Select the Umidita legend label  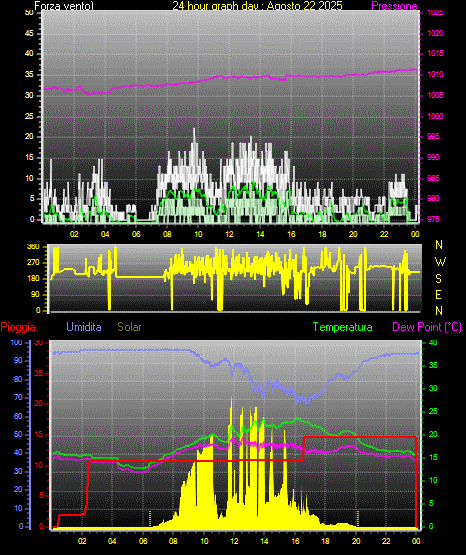click(84, 327)
